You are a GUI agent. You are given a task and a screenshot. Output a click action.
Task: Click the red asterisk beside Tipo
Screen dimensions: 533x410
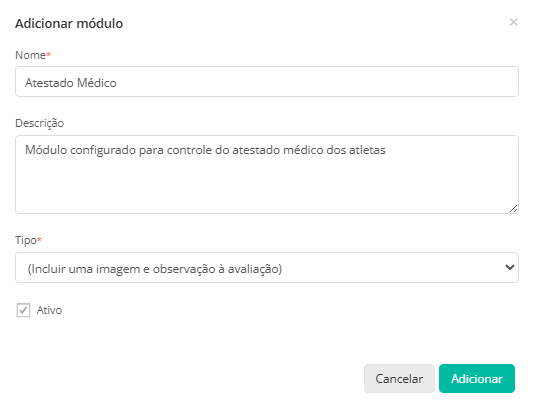39,239
